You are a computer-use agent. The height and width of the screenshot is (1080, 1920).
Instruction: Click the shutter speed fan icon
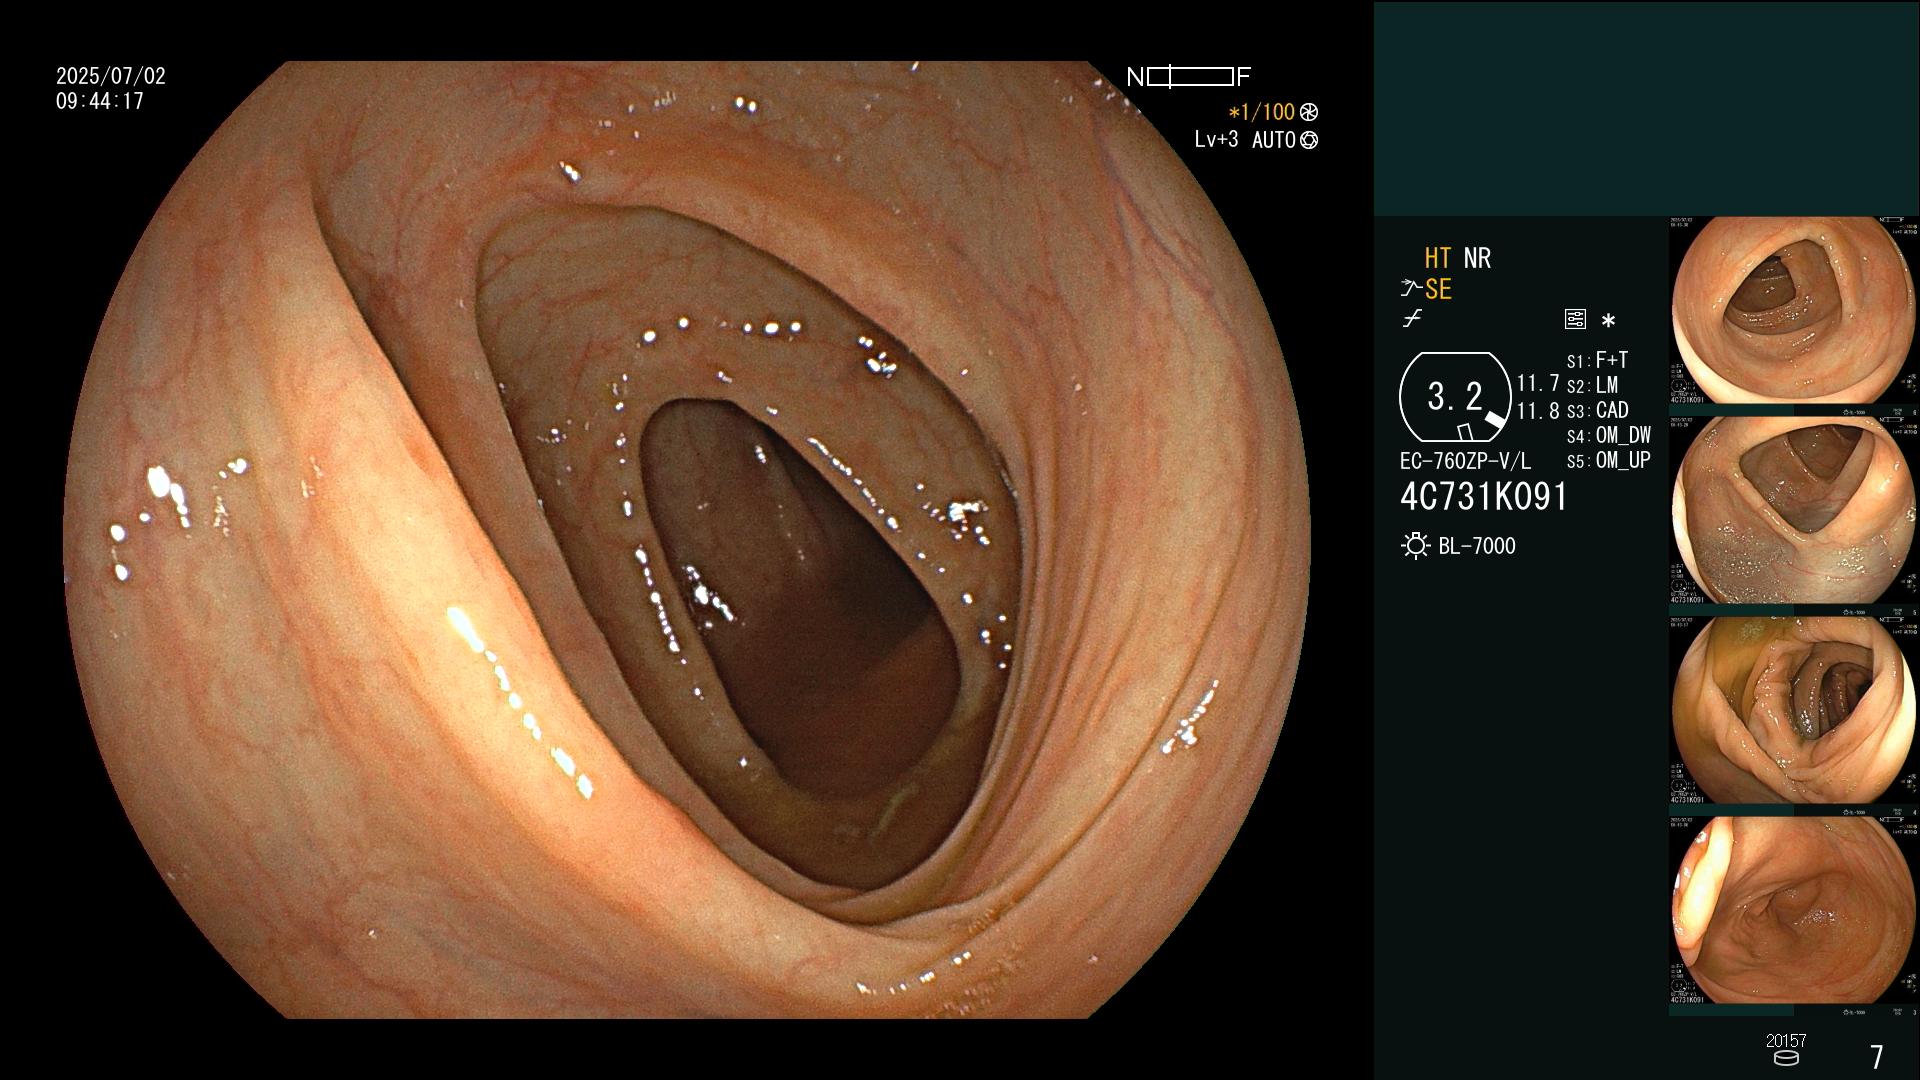click(1309, 112)
